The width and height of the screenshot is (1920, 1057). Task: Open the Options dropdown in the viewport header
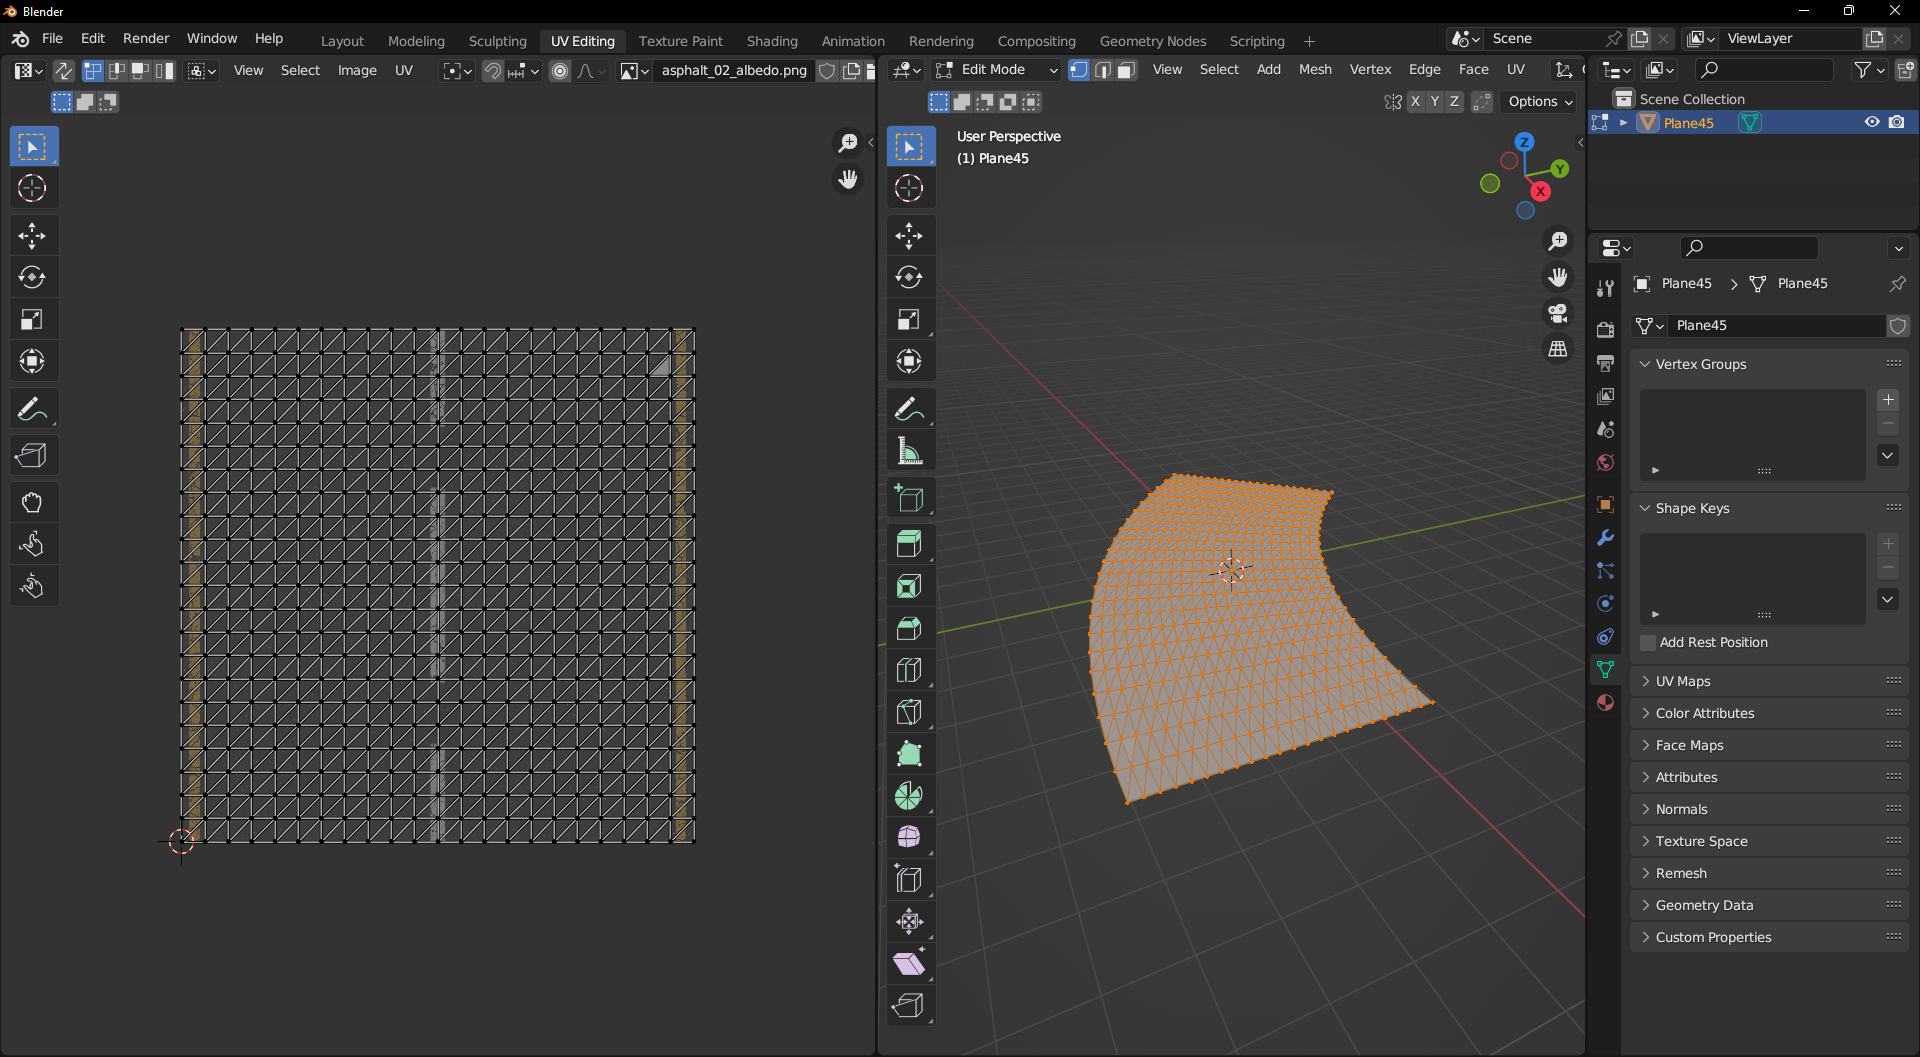[x=1538, y=101]
